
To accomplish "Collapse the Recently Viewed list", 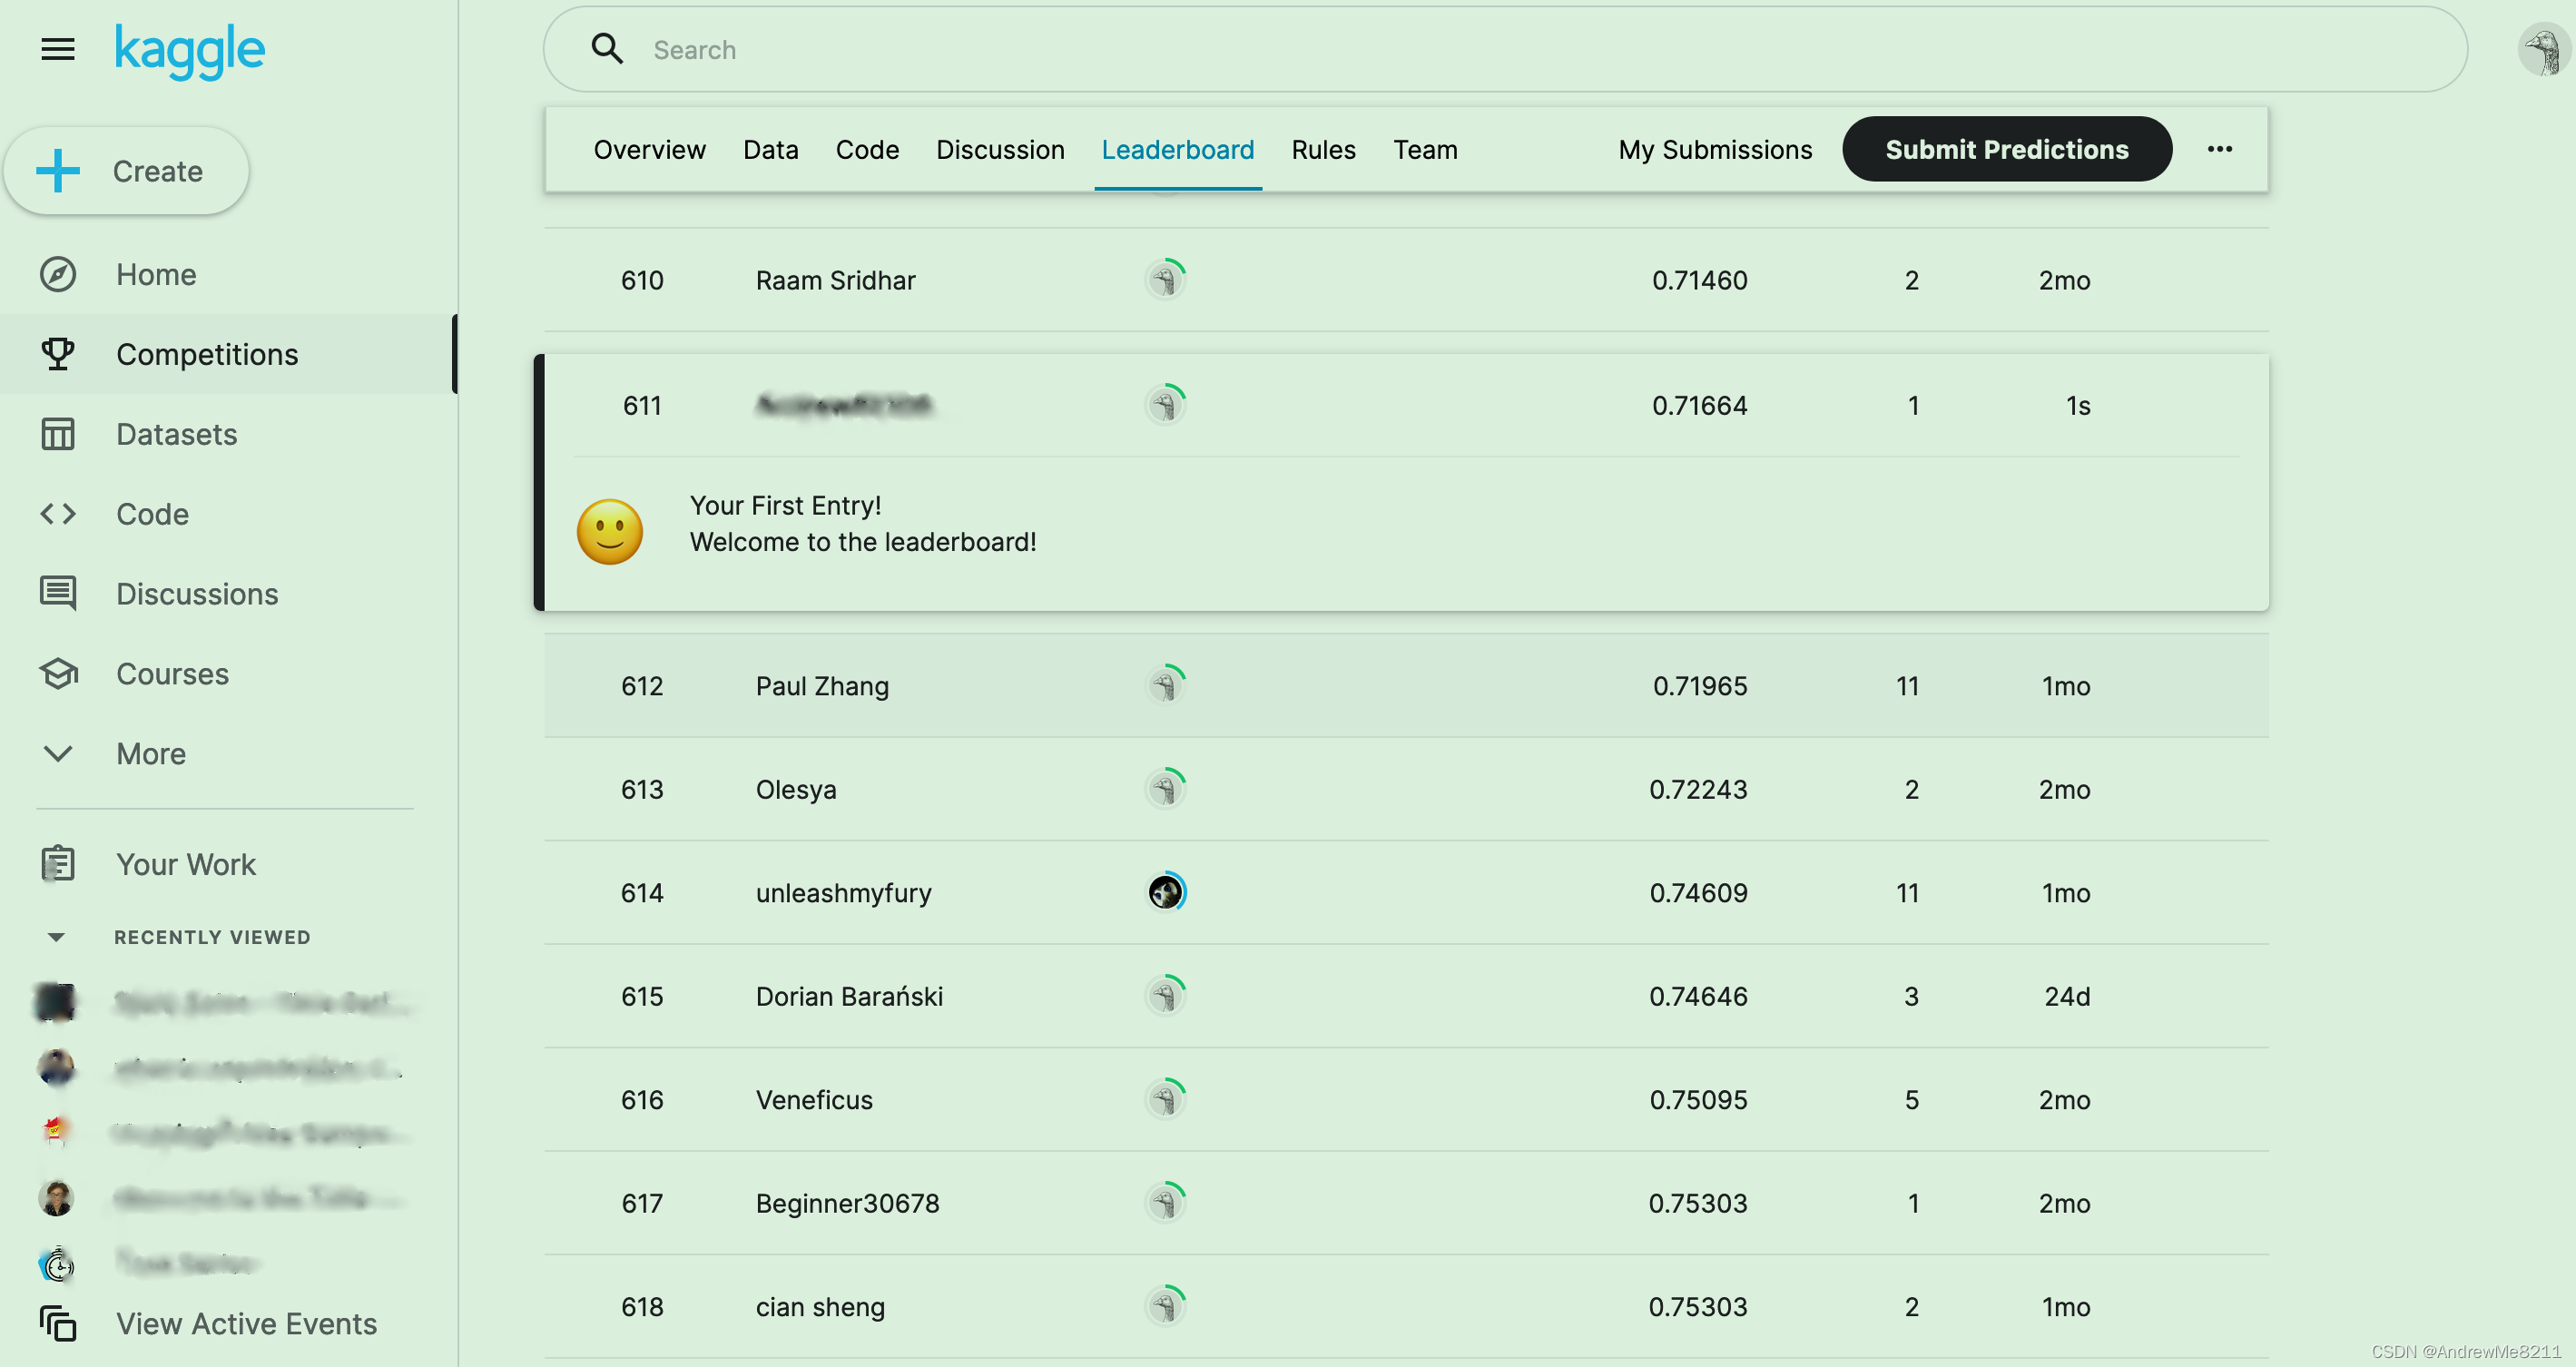I will tap(56, 937).
